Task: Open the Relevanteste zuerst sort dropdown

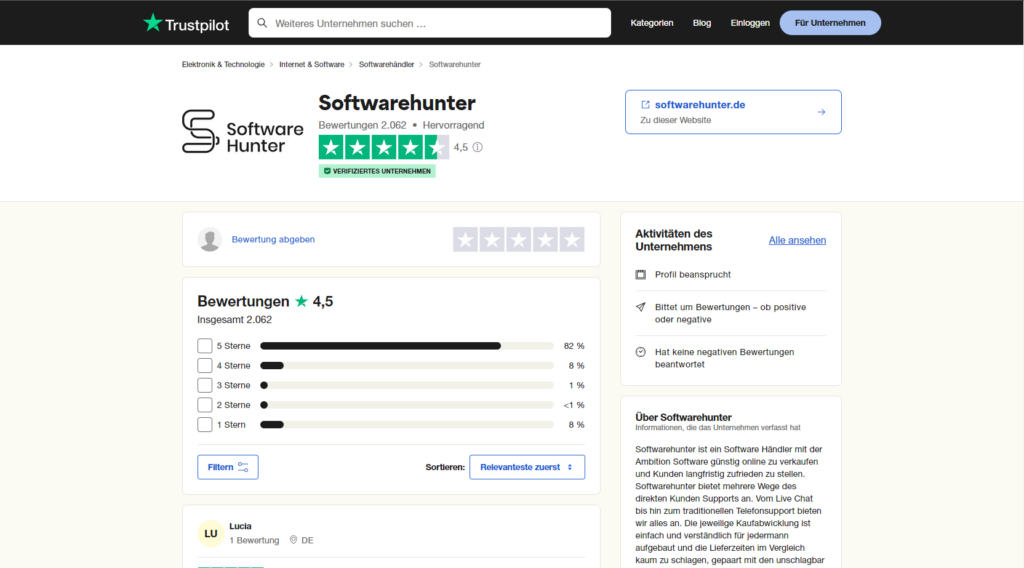Action: [527, 467]
